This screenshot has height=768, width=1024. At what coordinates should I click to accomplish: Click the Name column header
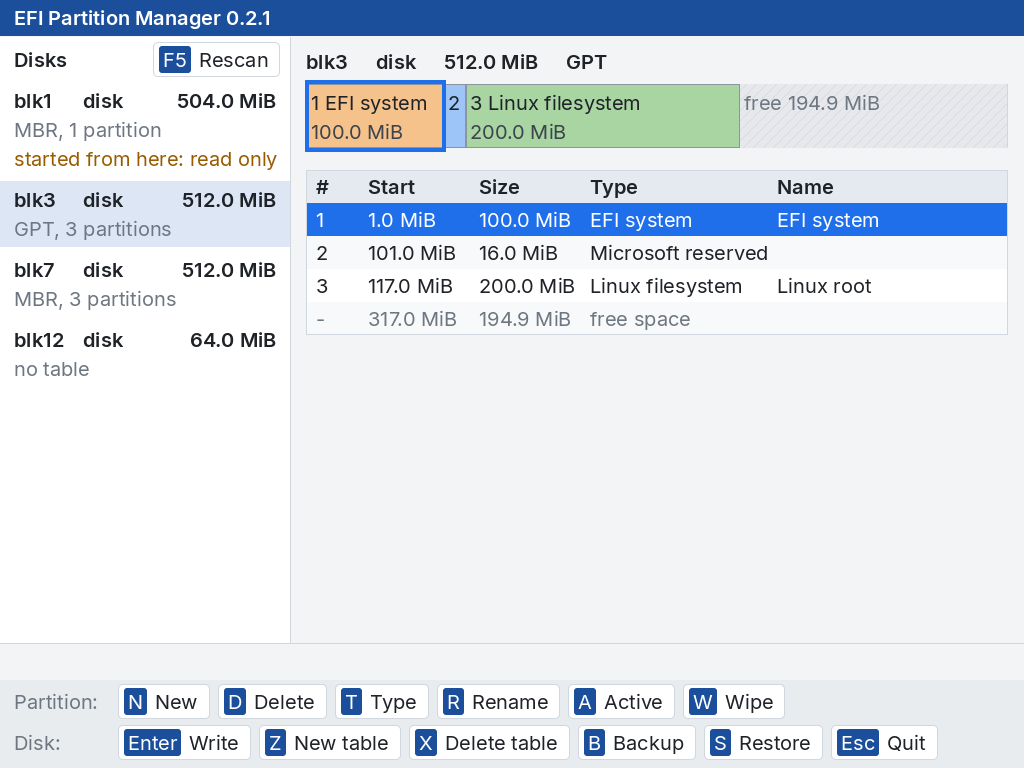[805, 187]
